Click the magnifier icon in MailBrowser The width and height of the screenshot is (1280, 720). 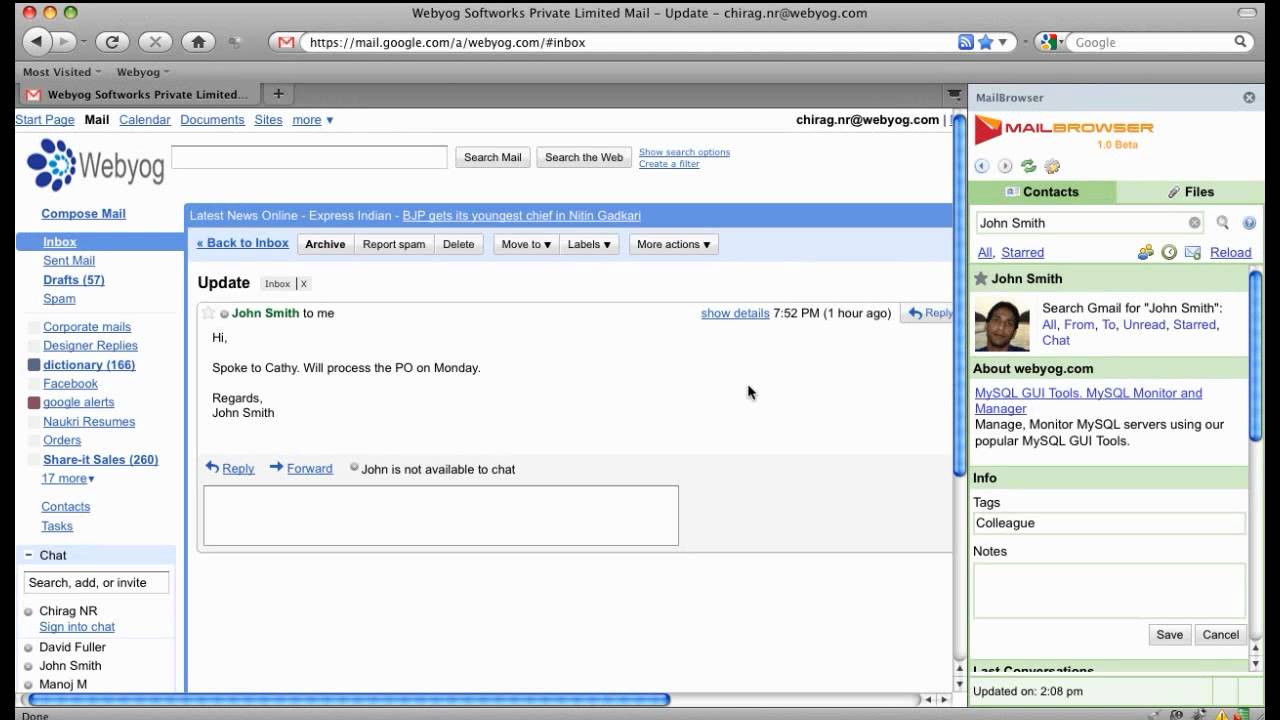[1222, 223]
